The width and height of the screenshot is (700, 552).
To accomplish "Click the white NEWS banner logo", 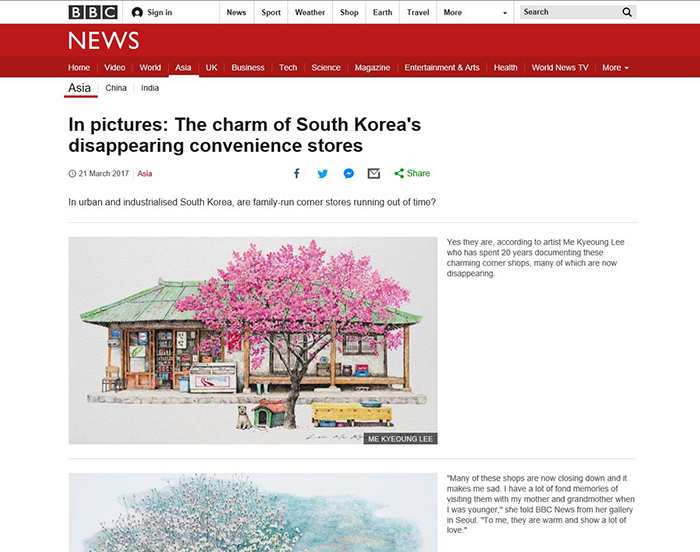I will coord(104,41).
